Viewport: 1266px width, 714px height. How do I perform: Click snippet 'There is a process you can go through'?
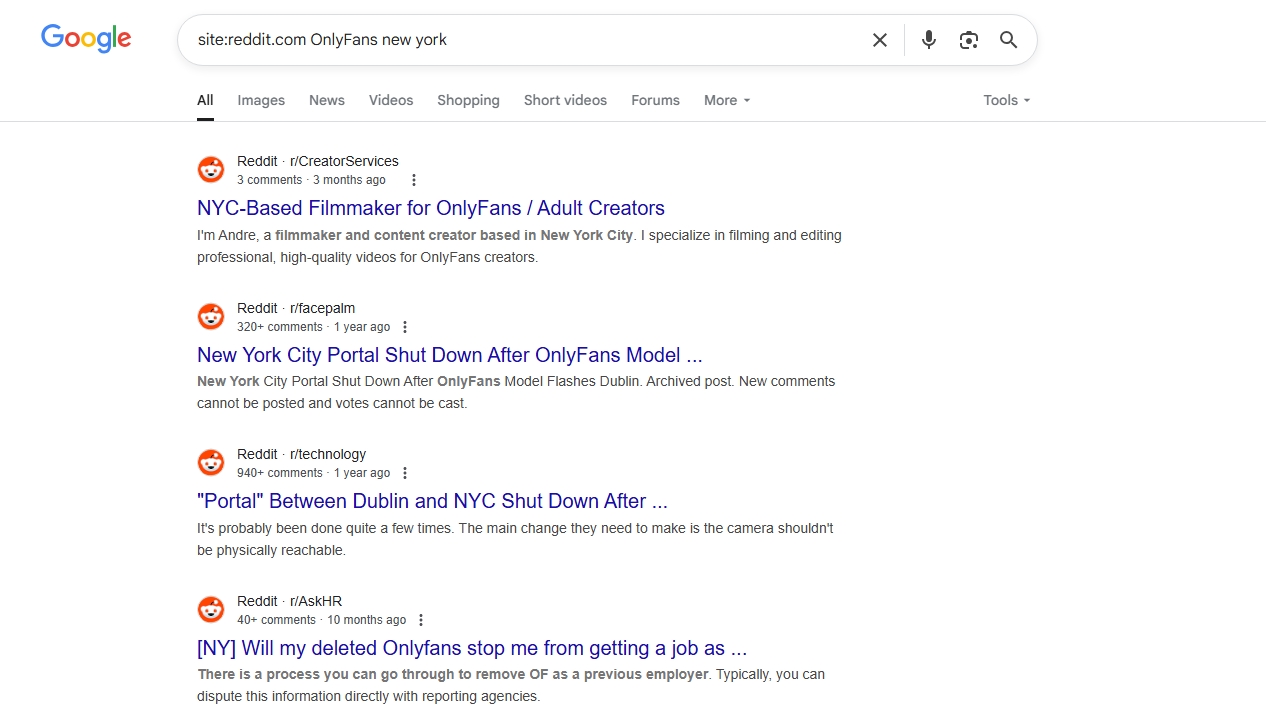point(511,685)
